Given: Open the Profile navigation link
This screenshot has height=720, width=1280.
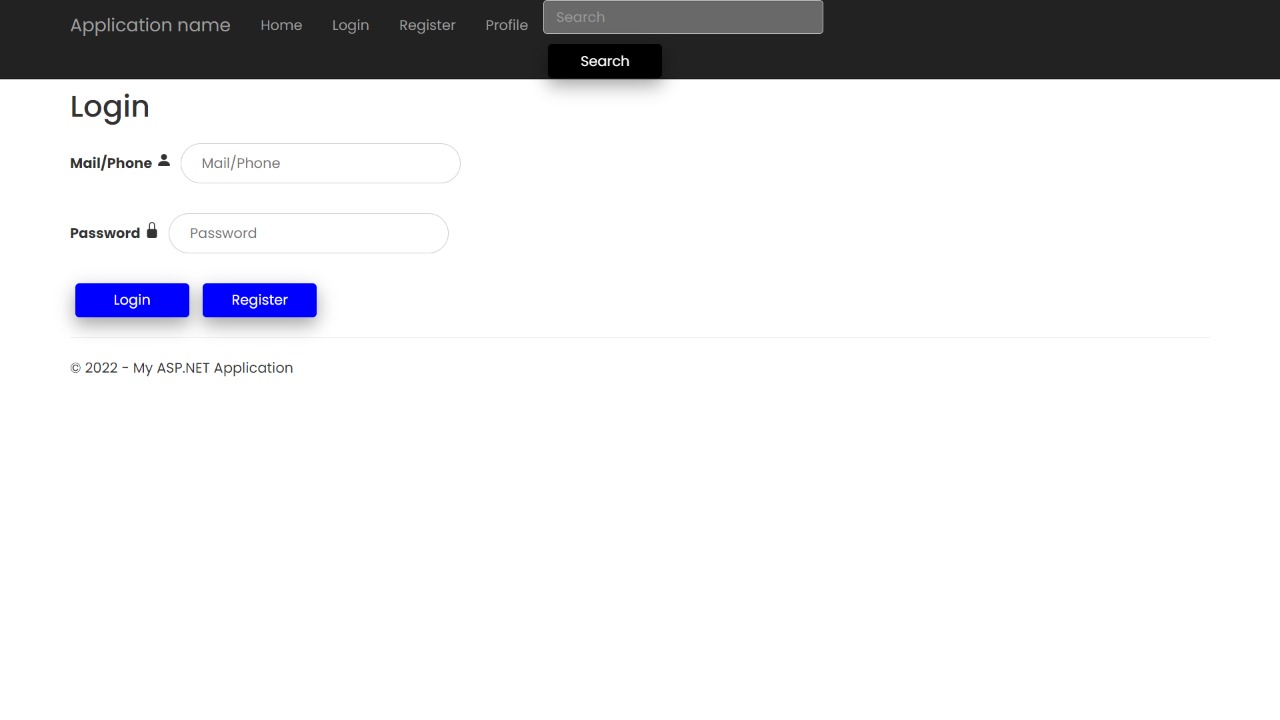Looking at the screenshot, I should (506, 25).
